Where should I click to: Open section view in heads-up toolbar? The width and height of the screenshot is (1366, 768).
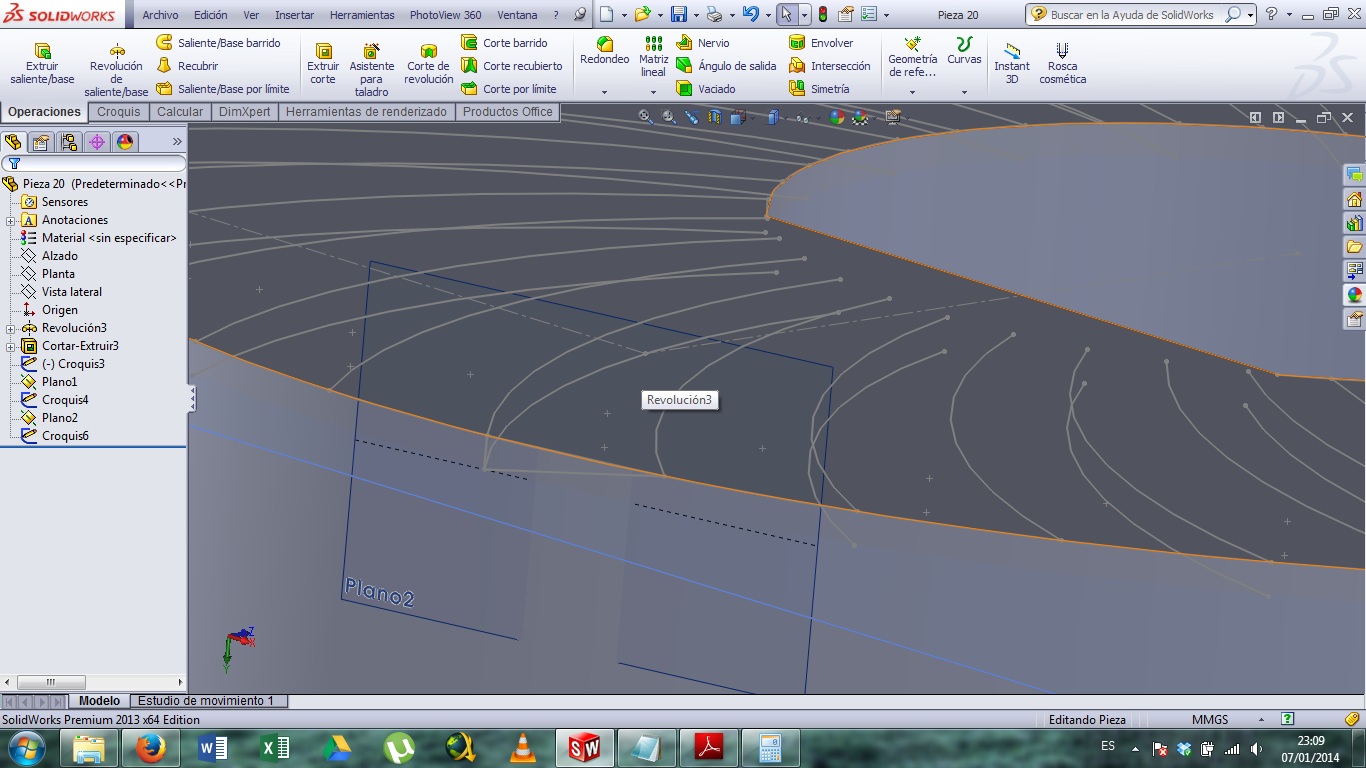714,117
